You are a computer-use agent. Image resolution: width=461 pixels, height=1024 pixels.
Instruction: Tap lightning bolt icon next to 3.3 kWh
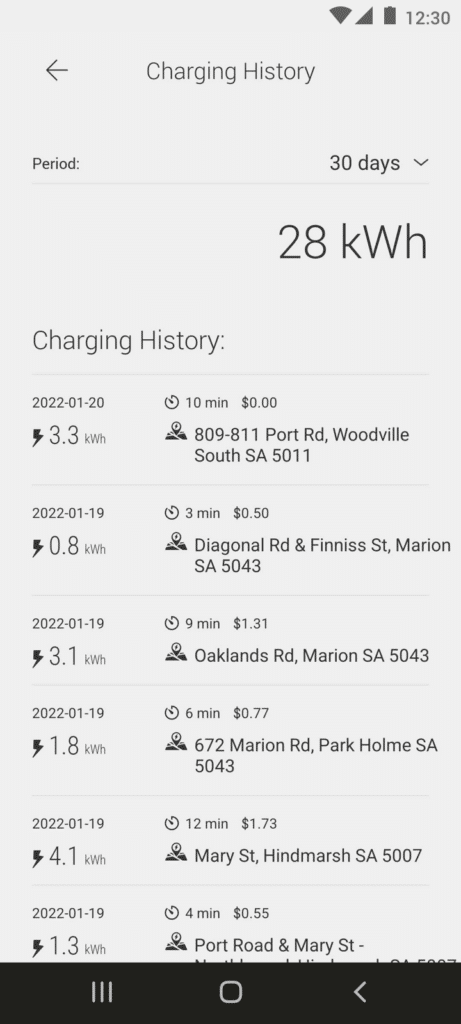pos(39,438)
